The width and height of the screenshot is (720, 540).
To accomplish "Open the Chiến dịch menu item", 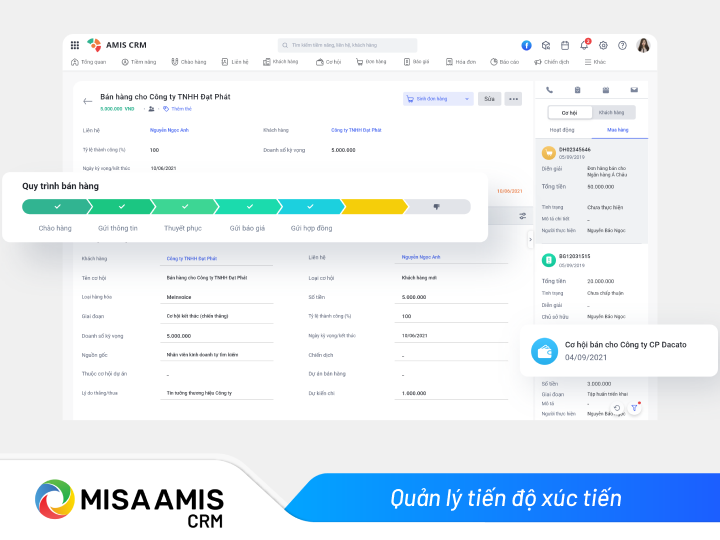I will (x=551, y=62).
